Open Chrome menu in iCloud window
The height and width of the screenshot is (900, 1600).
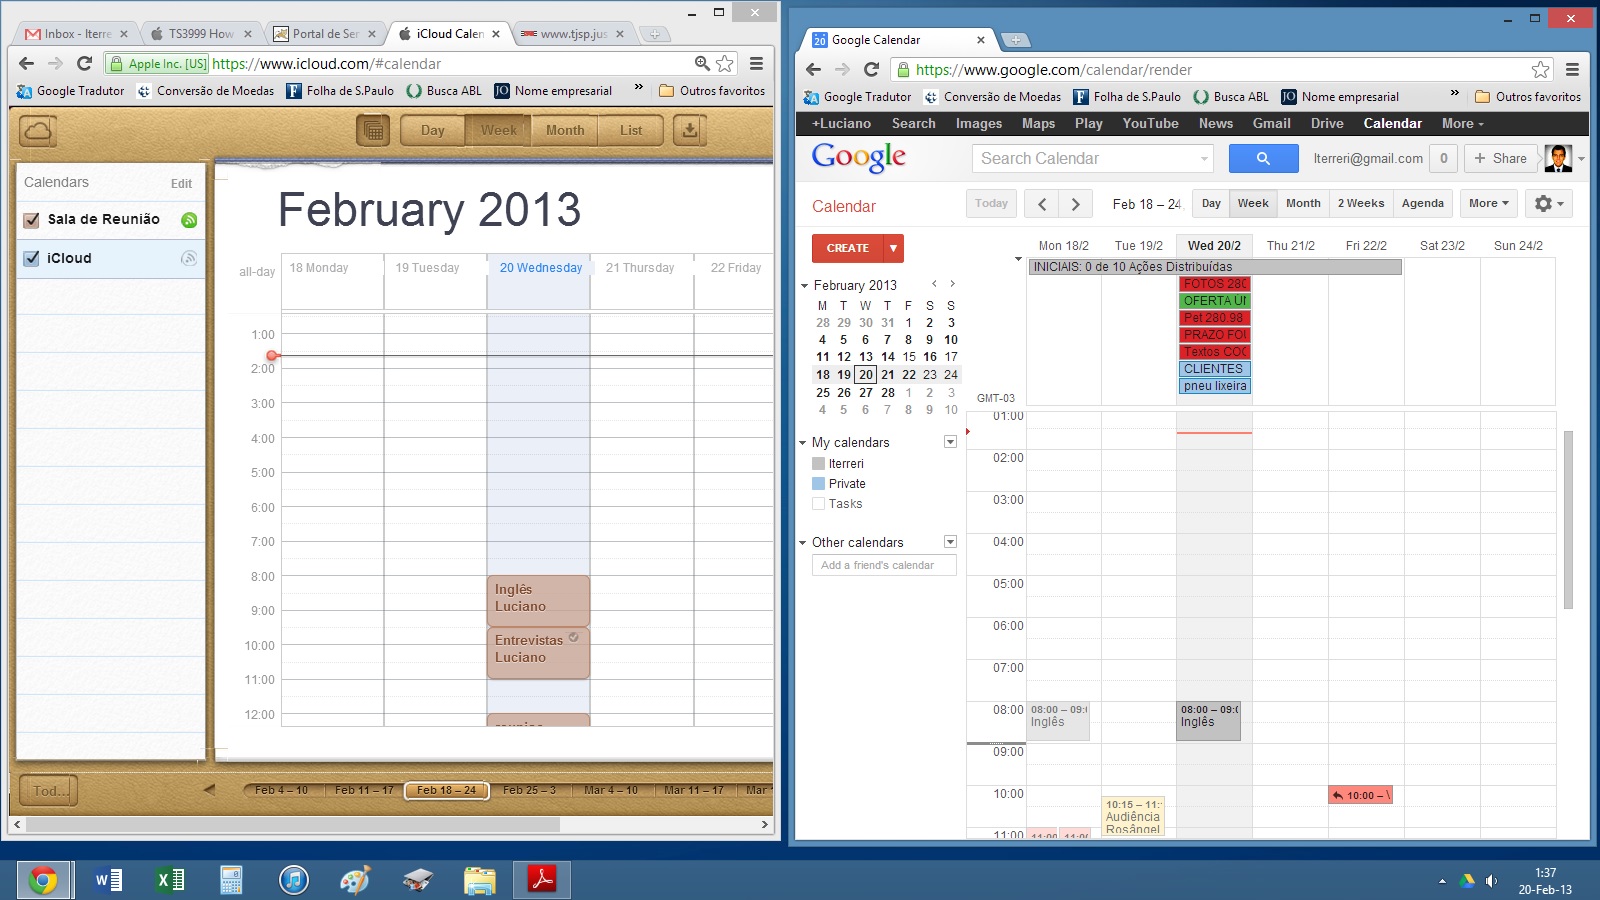[x=757, y=63]
